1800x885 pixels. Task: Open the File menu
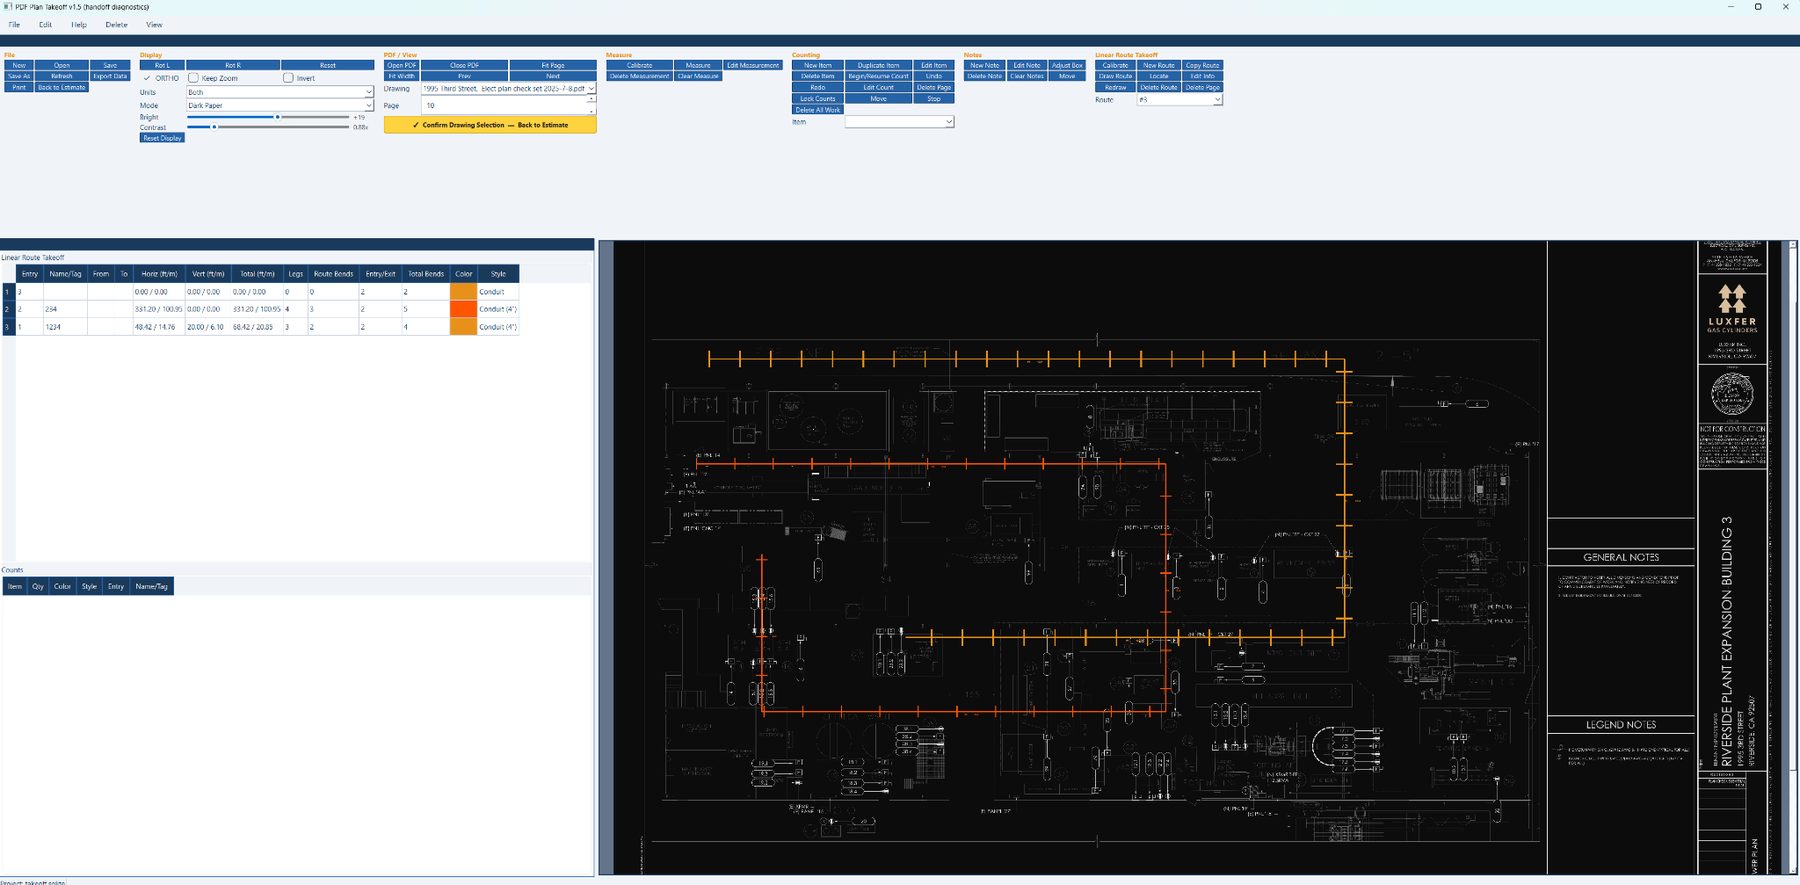pyautogui.click(x=14, y=25)
